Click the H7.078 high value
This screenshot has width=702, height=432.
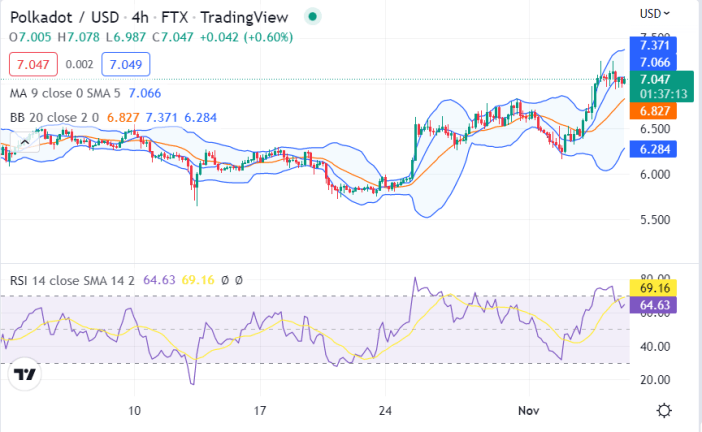(78, 37)
